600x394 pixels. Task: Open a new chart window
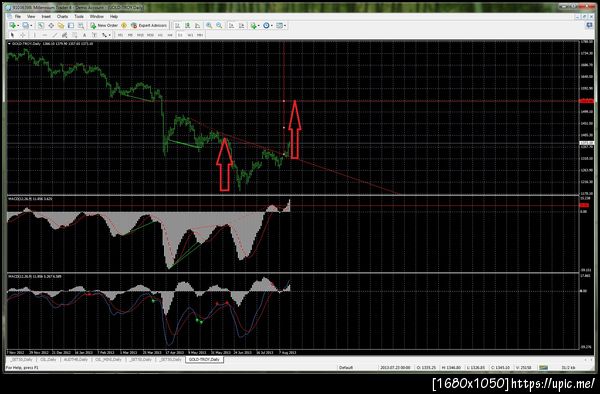(13, 25)
